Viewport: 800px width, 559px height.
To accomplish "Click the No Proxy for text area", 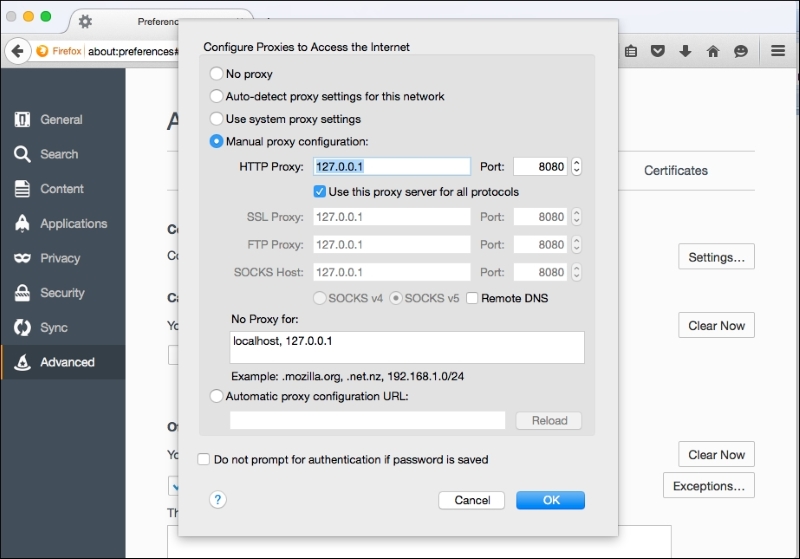I will pyautogui.click(x=407, y=347).
